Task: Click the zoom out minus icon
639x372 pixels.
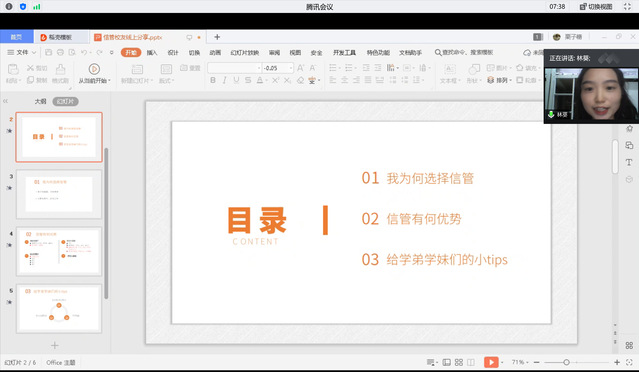Action: [537, 362]
